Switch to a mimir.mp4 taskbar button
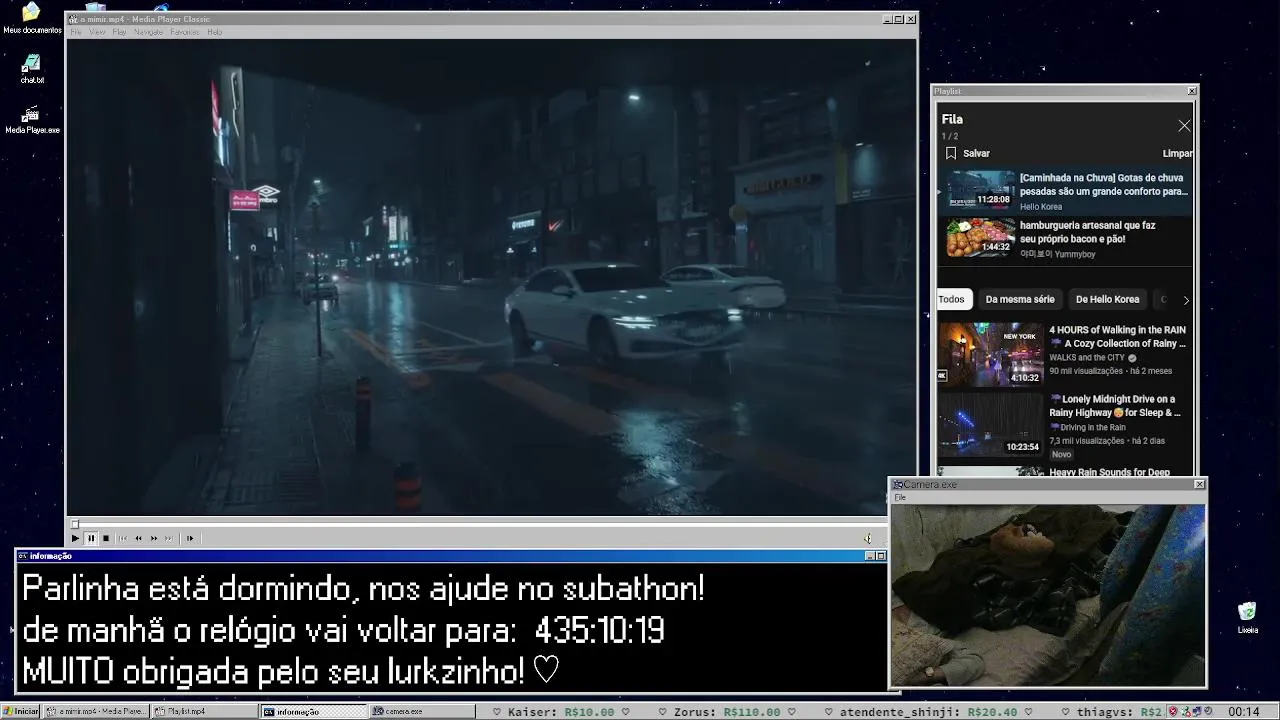Screen dimensions: 1280x720 [x=97, y=711]
